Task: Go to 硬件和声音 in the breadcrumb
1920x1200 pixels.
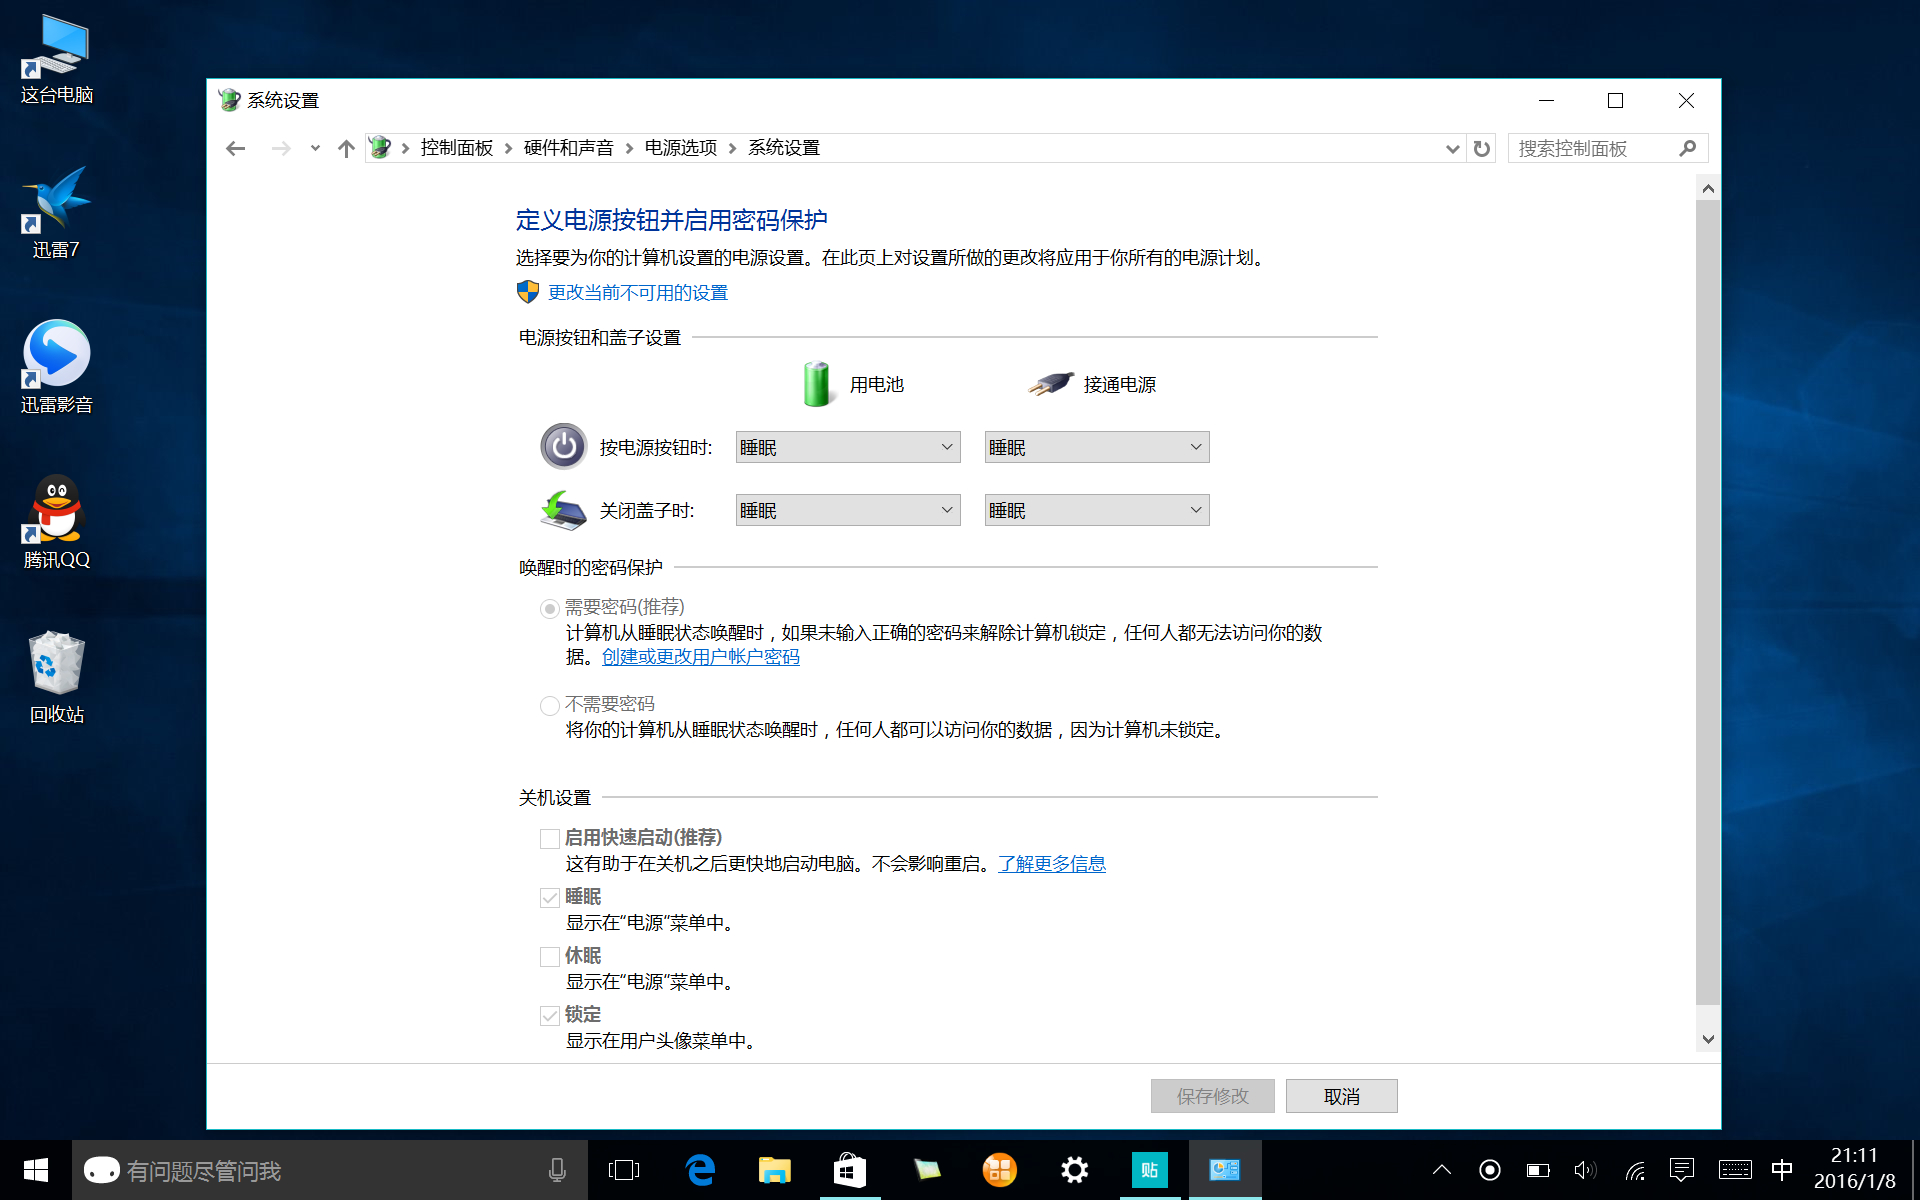Action: 568,148
